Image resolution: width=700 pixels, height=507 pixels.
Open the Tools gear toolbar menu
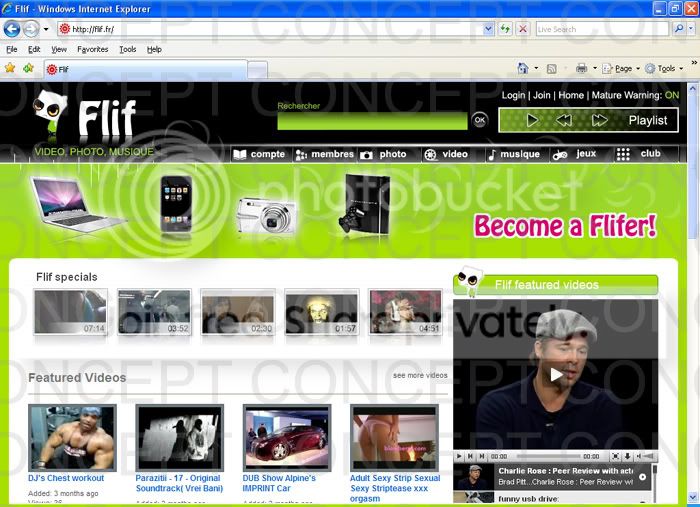click(x=664, y=69)
